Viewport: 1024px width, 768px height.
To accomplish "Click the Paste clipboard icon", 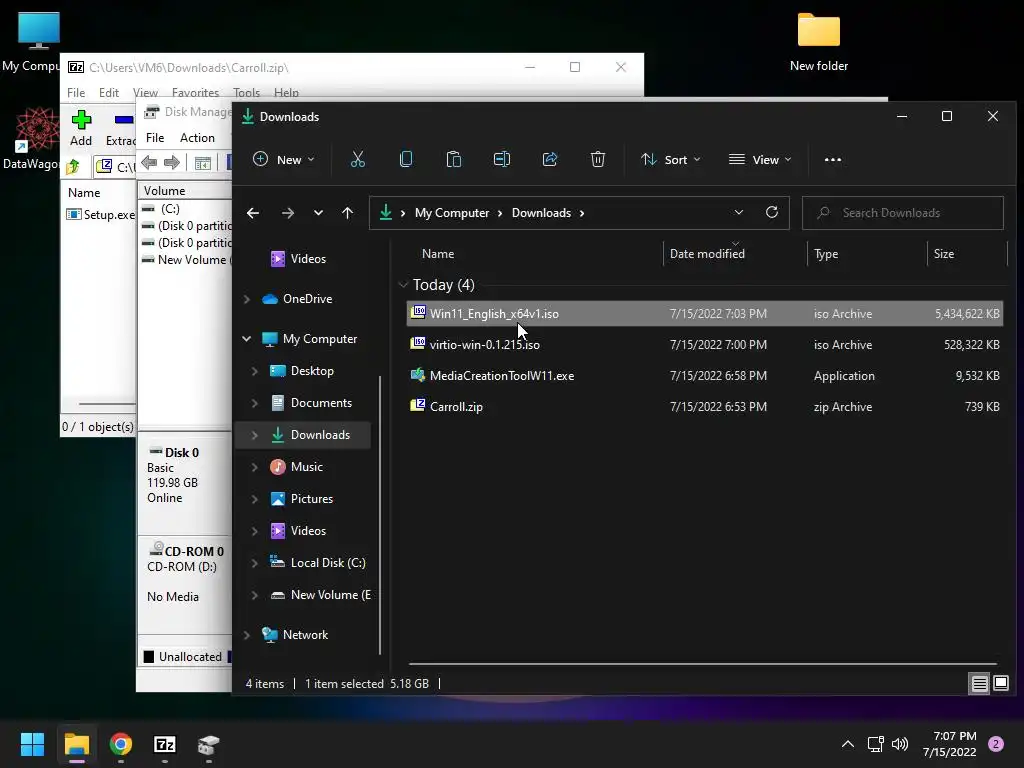I will click(453, 159).
